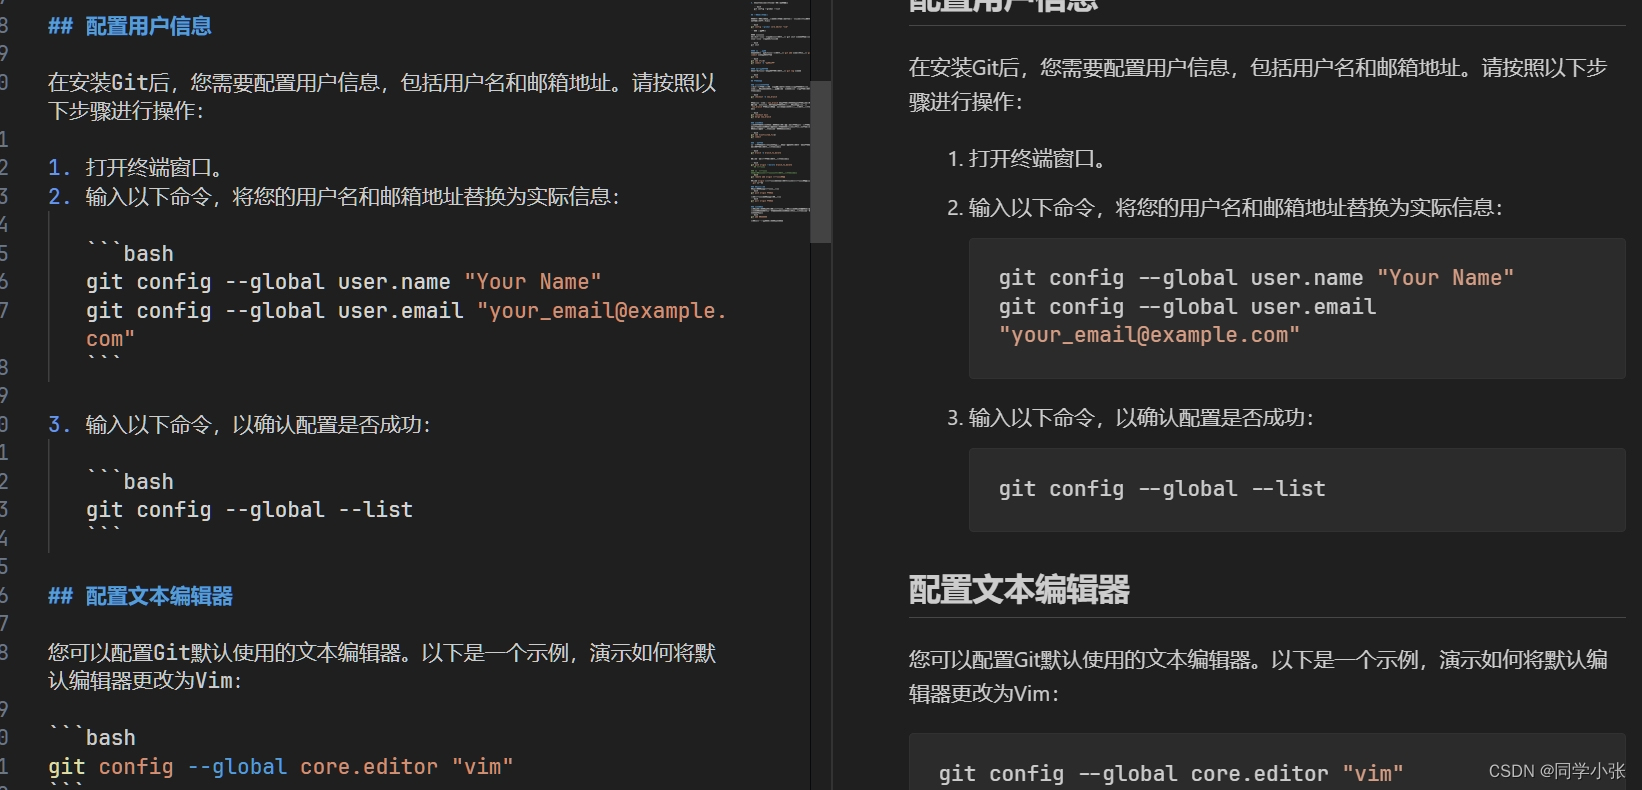
Task: Click the first '```bash' fence line in editor
Action: 130,253
